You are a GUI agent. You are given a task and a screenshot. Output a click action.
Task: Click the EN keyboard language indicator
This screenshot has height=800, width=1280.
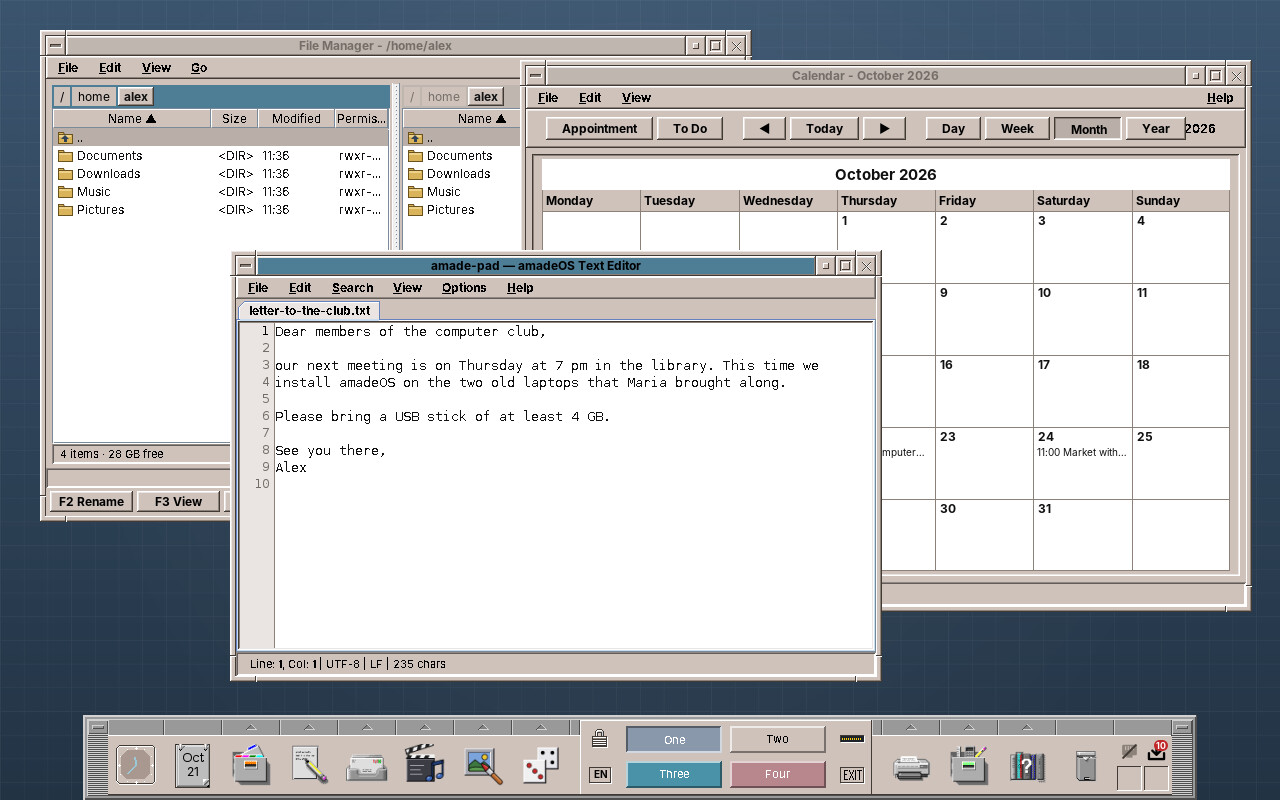600,774
